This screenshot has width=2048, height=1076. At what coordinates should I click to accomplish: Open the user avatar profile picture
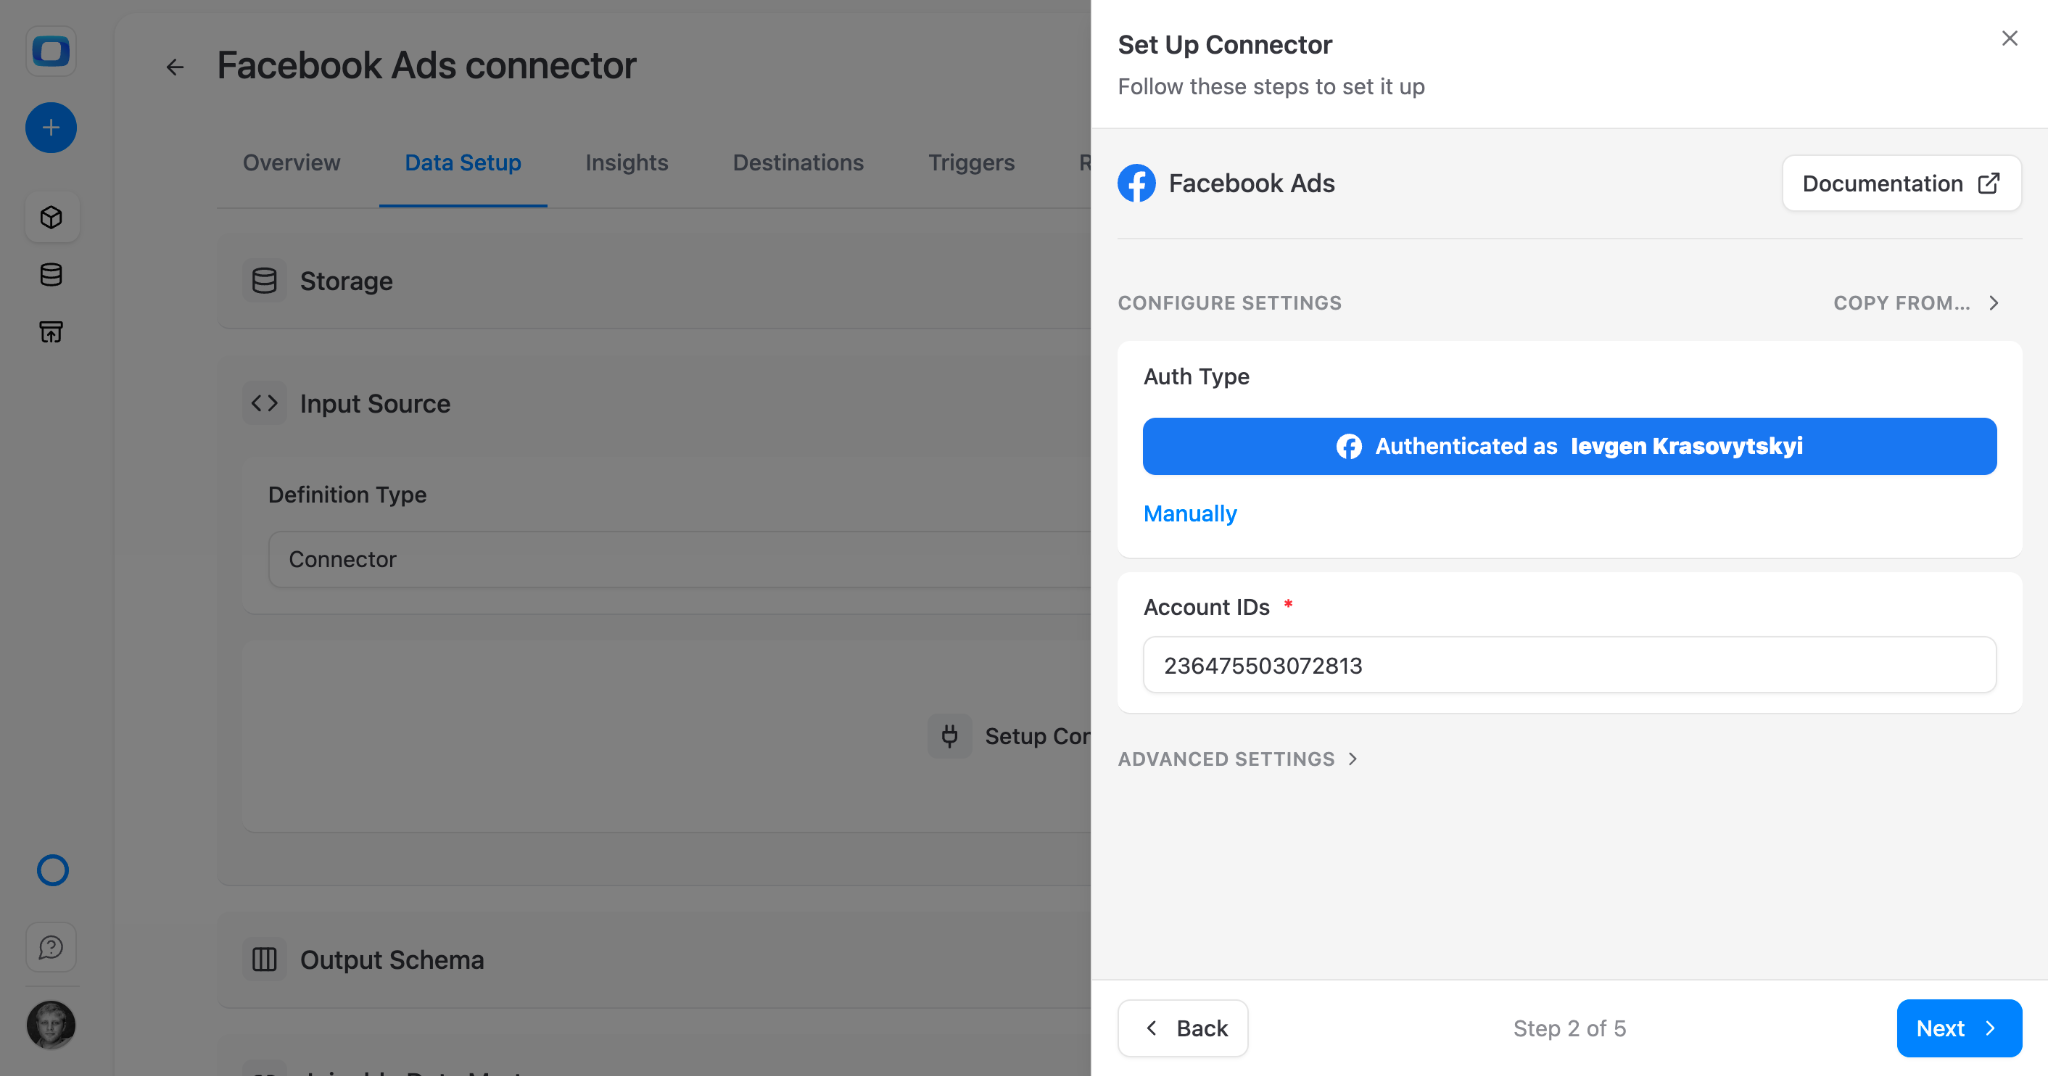51,1025
